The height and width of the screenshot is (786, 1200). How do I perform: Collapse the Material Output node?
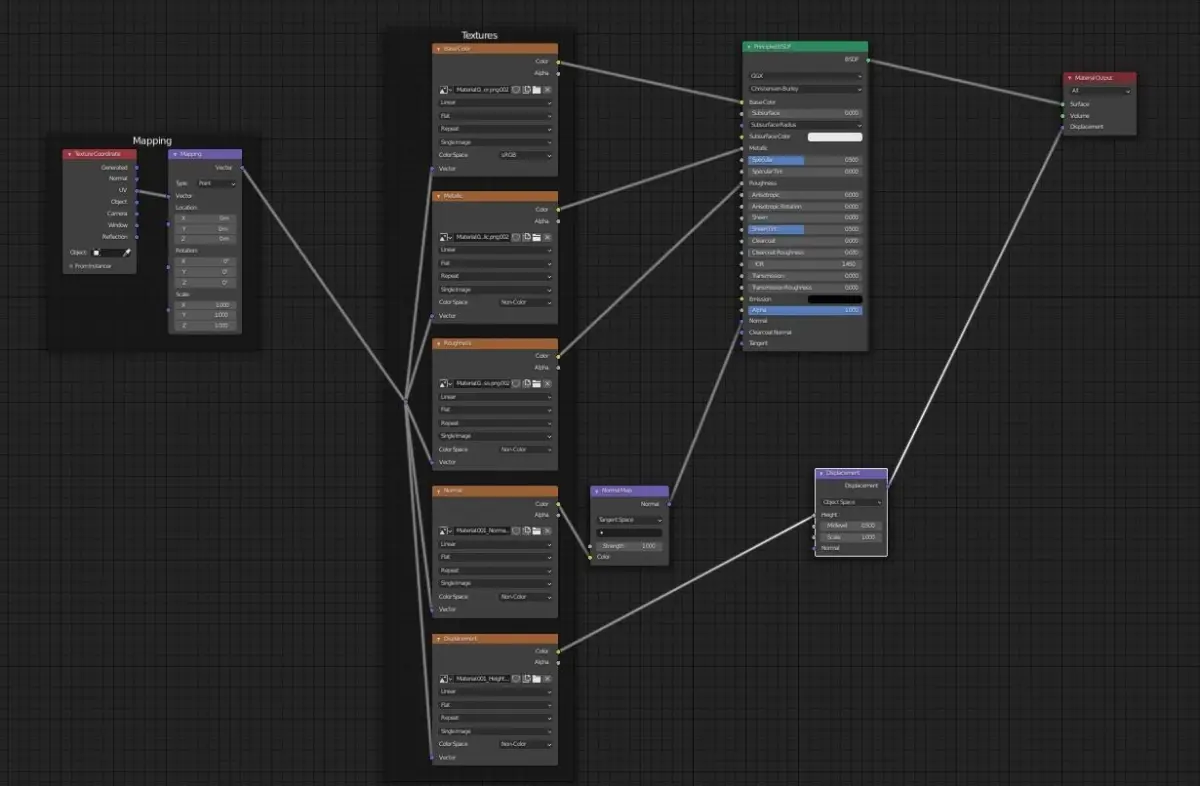click(1069, 78)
